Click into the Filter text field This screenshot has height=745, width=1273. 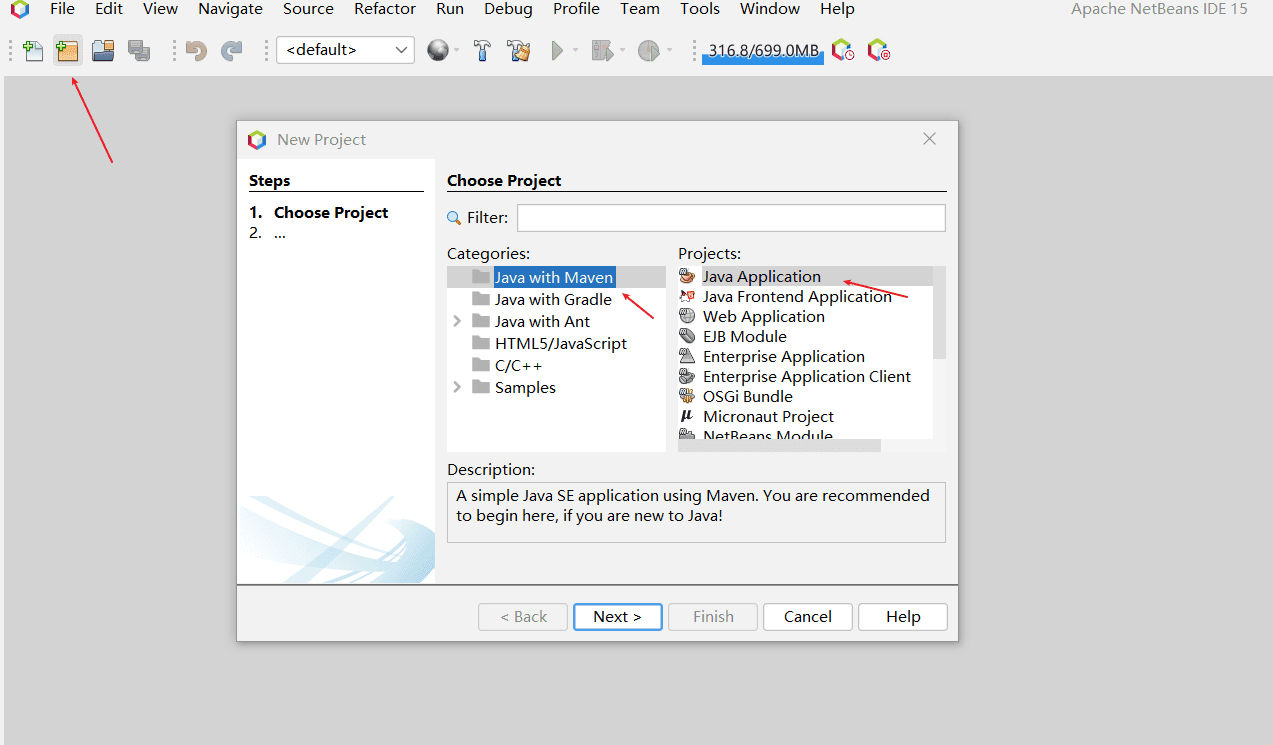point(731,218)
